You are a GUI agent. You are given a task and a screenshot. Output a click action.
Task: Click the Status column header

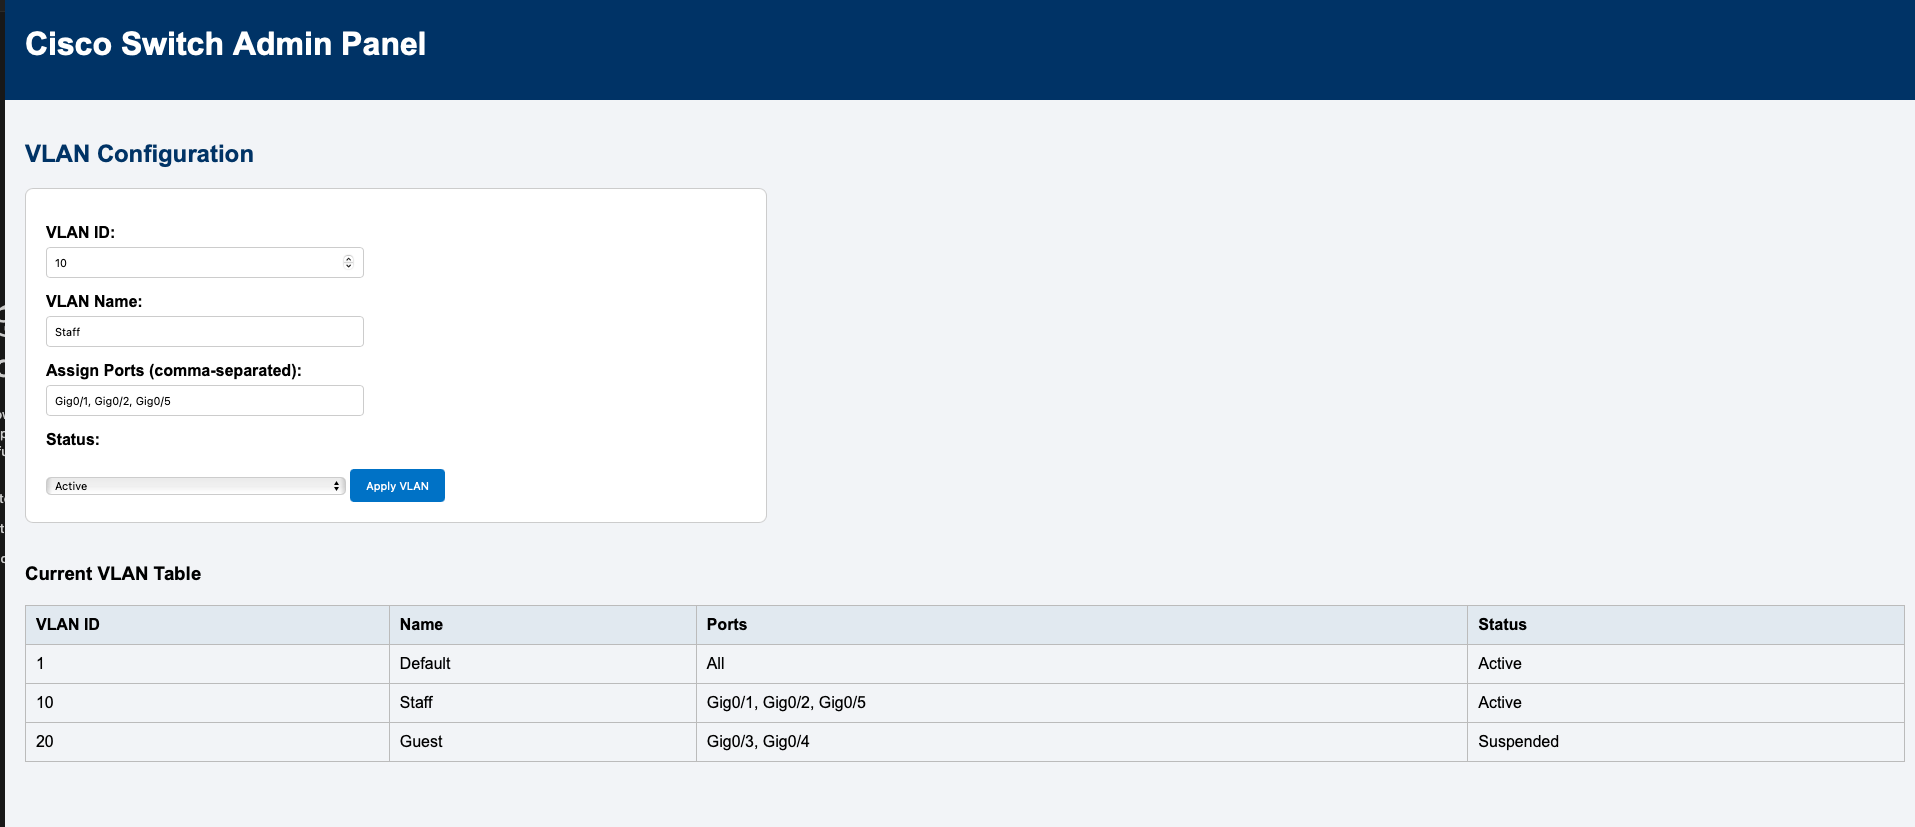coord(1686,625)
